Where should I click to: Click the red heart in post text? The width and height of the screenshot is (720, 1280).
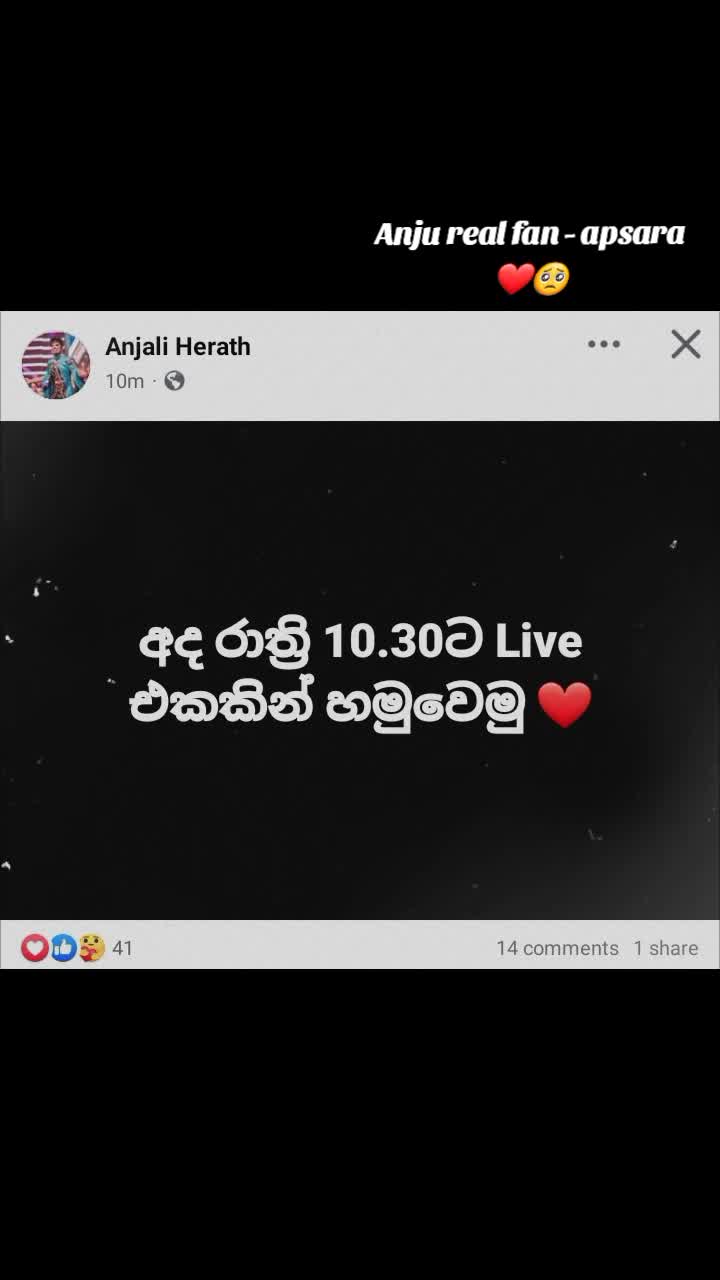pos(565,705)
